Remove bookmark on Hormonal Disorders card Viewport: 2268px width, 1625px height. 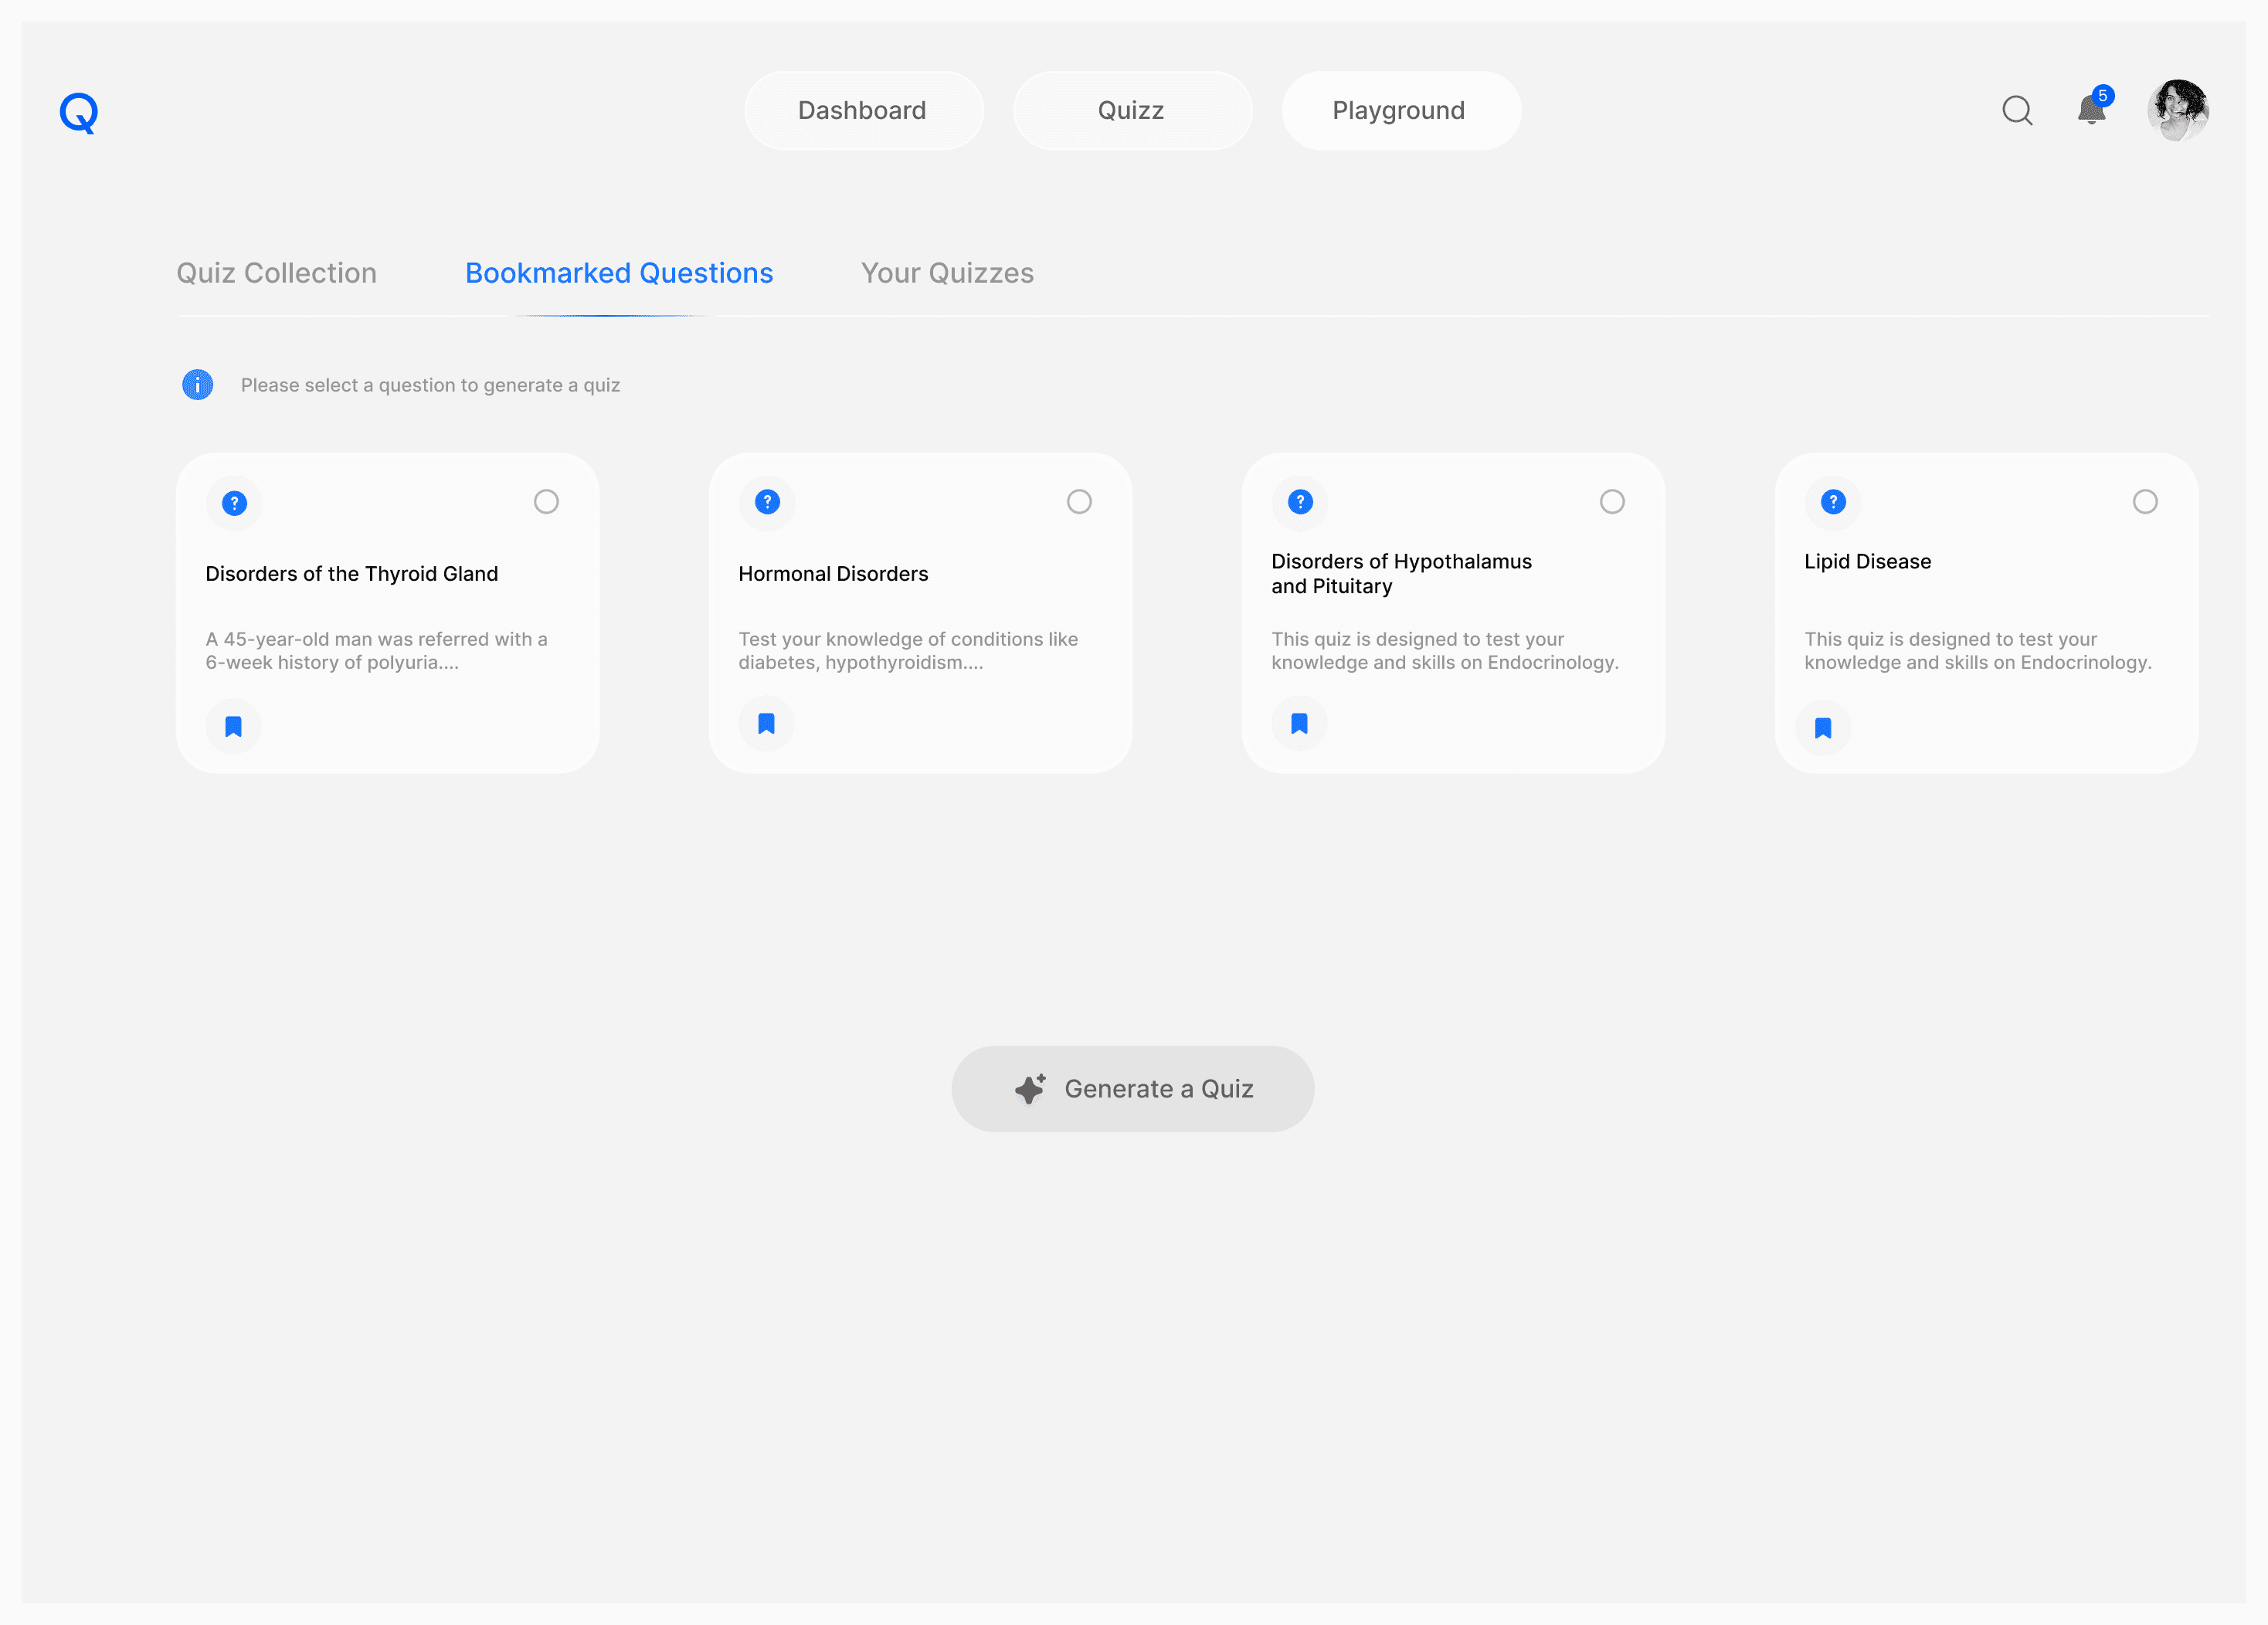[x=766, y=723]
